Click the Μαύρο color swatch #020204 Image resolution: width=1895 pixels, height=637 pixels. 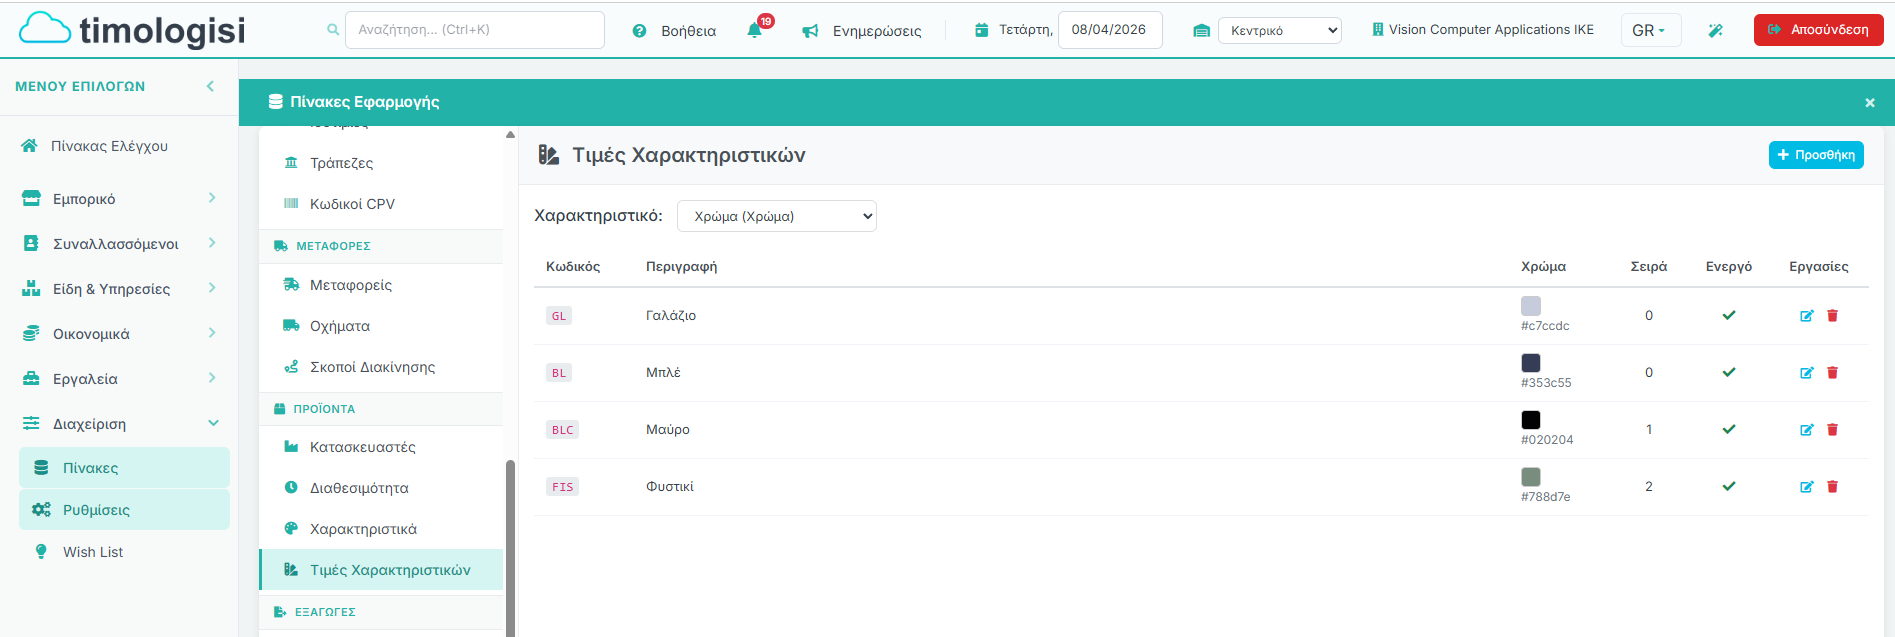[1531, 420]
